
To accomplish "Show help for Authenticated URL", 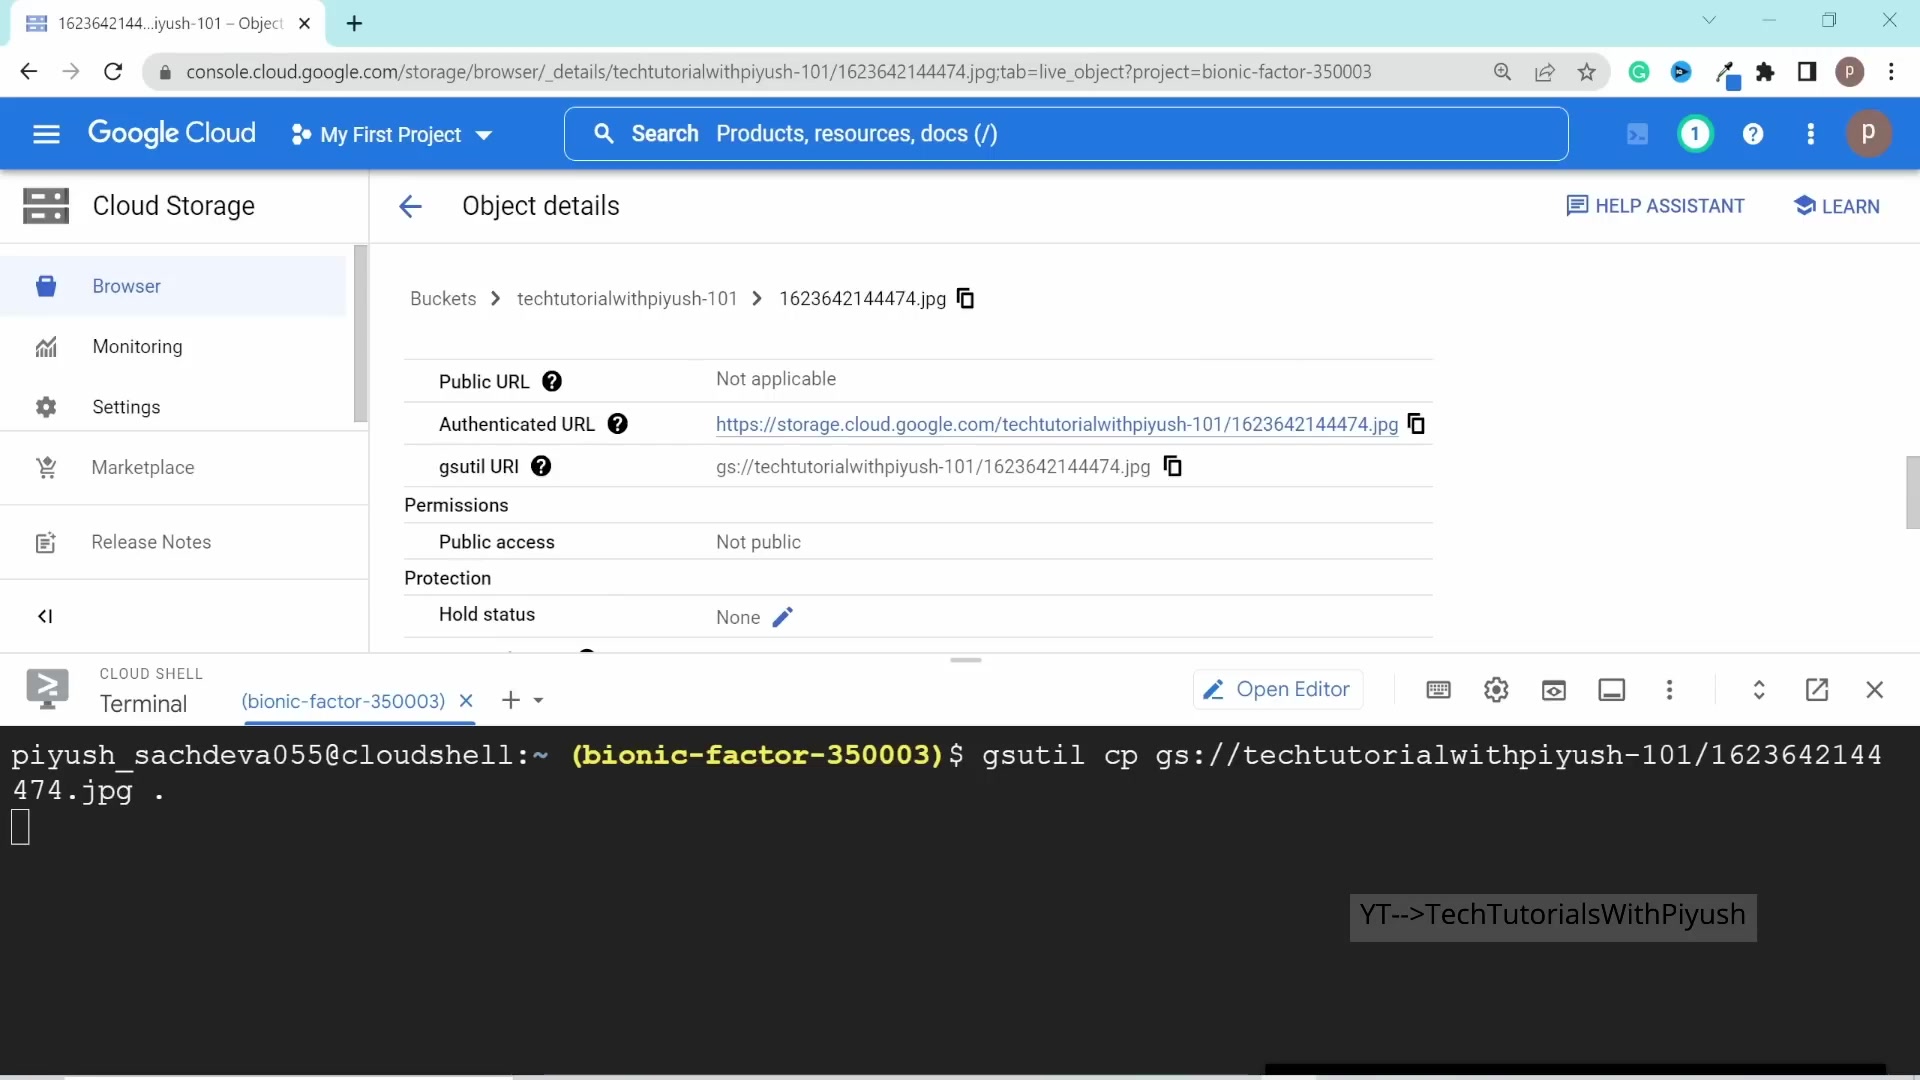I will 618,424.
